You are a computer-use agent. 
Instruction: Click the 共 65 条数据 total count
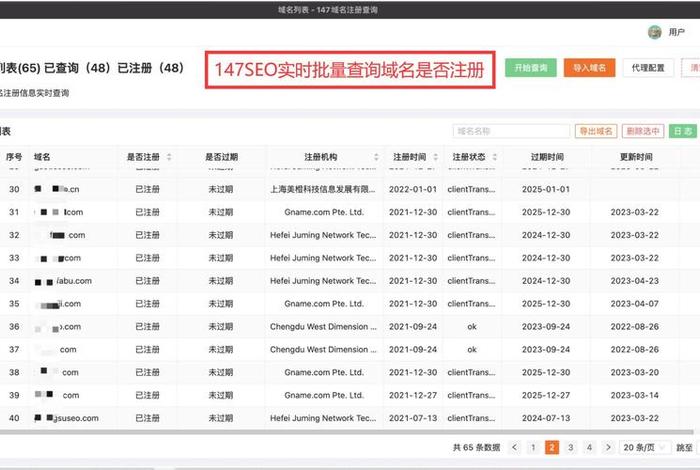[x=476, y=447]
